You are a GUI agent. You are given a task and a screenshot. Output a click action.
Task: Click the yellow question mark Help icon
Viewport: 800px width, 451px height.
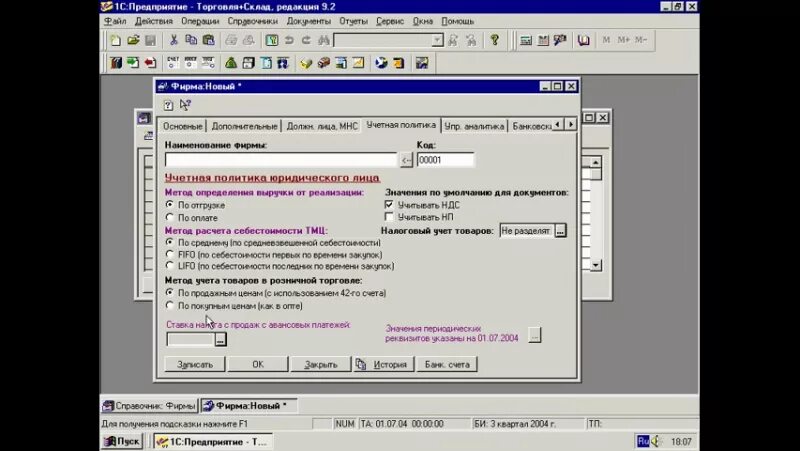coord(494,40)
